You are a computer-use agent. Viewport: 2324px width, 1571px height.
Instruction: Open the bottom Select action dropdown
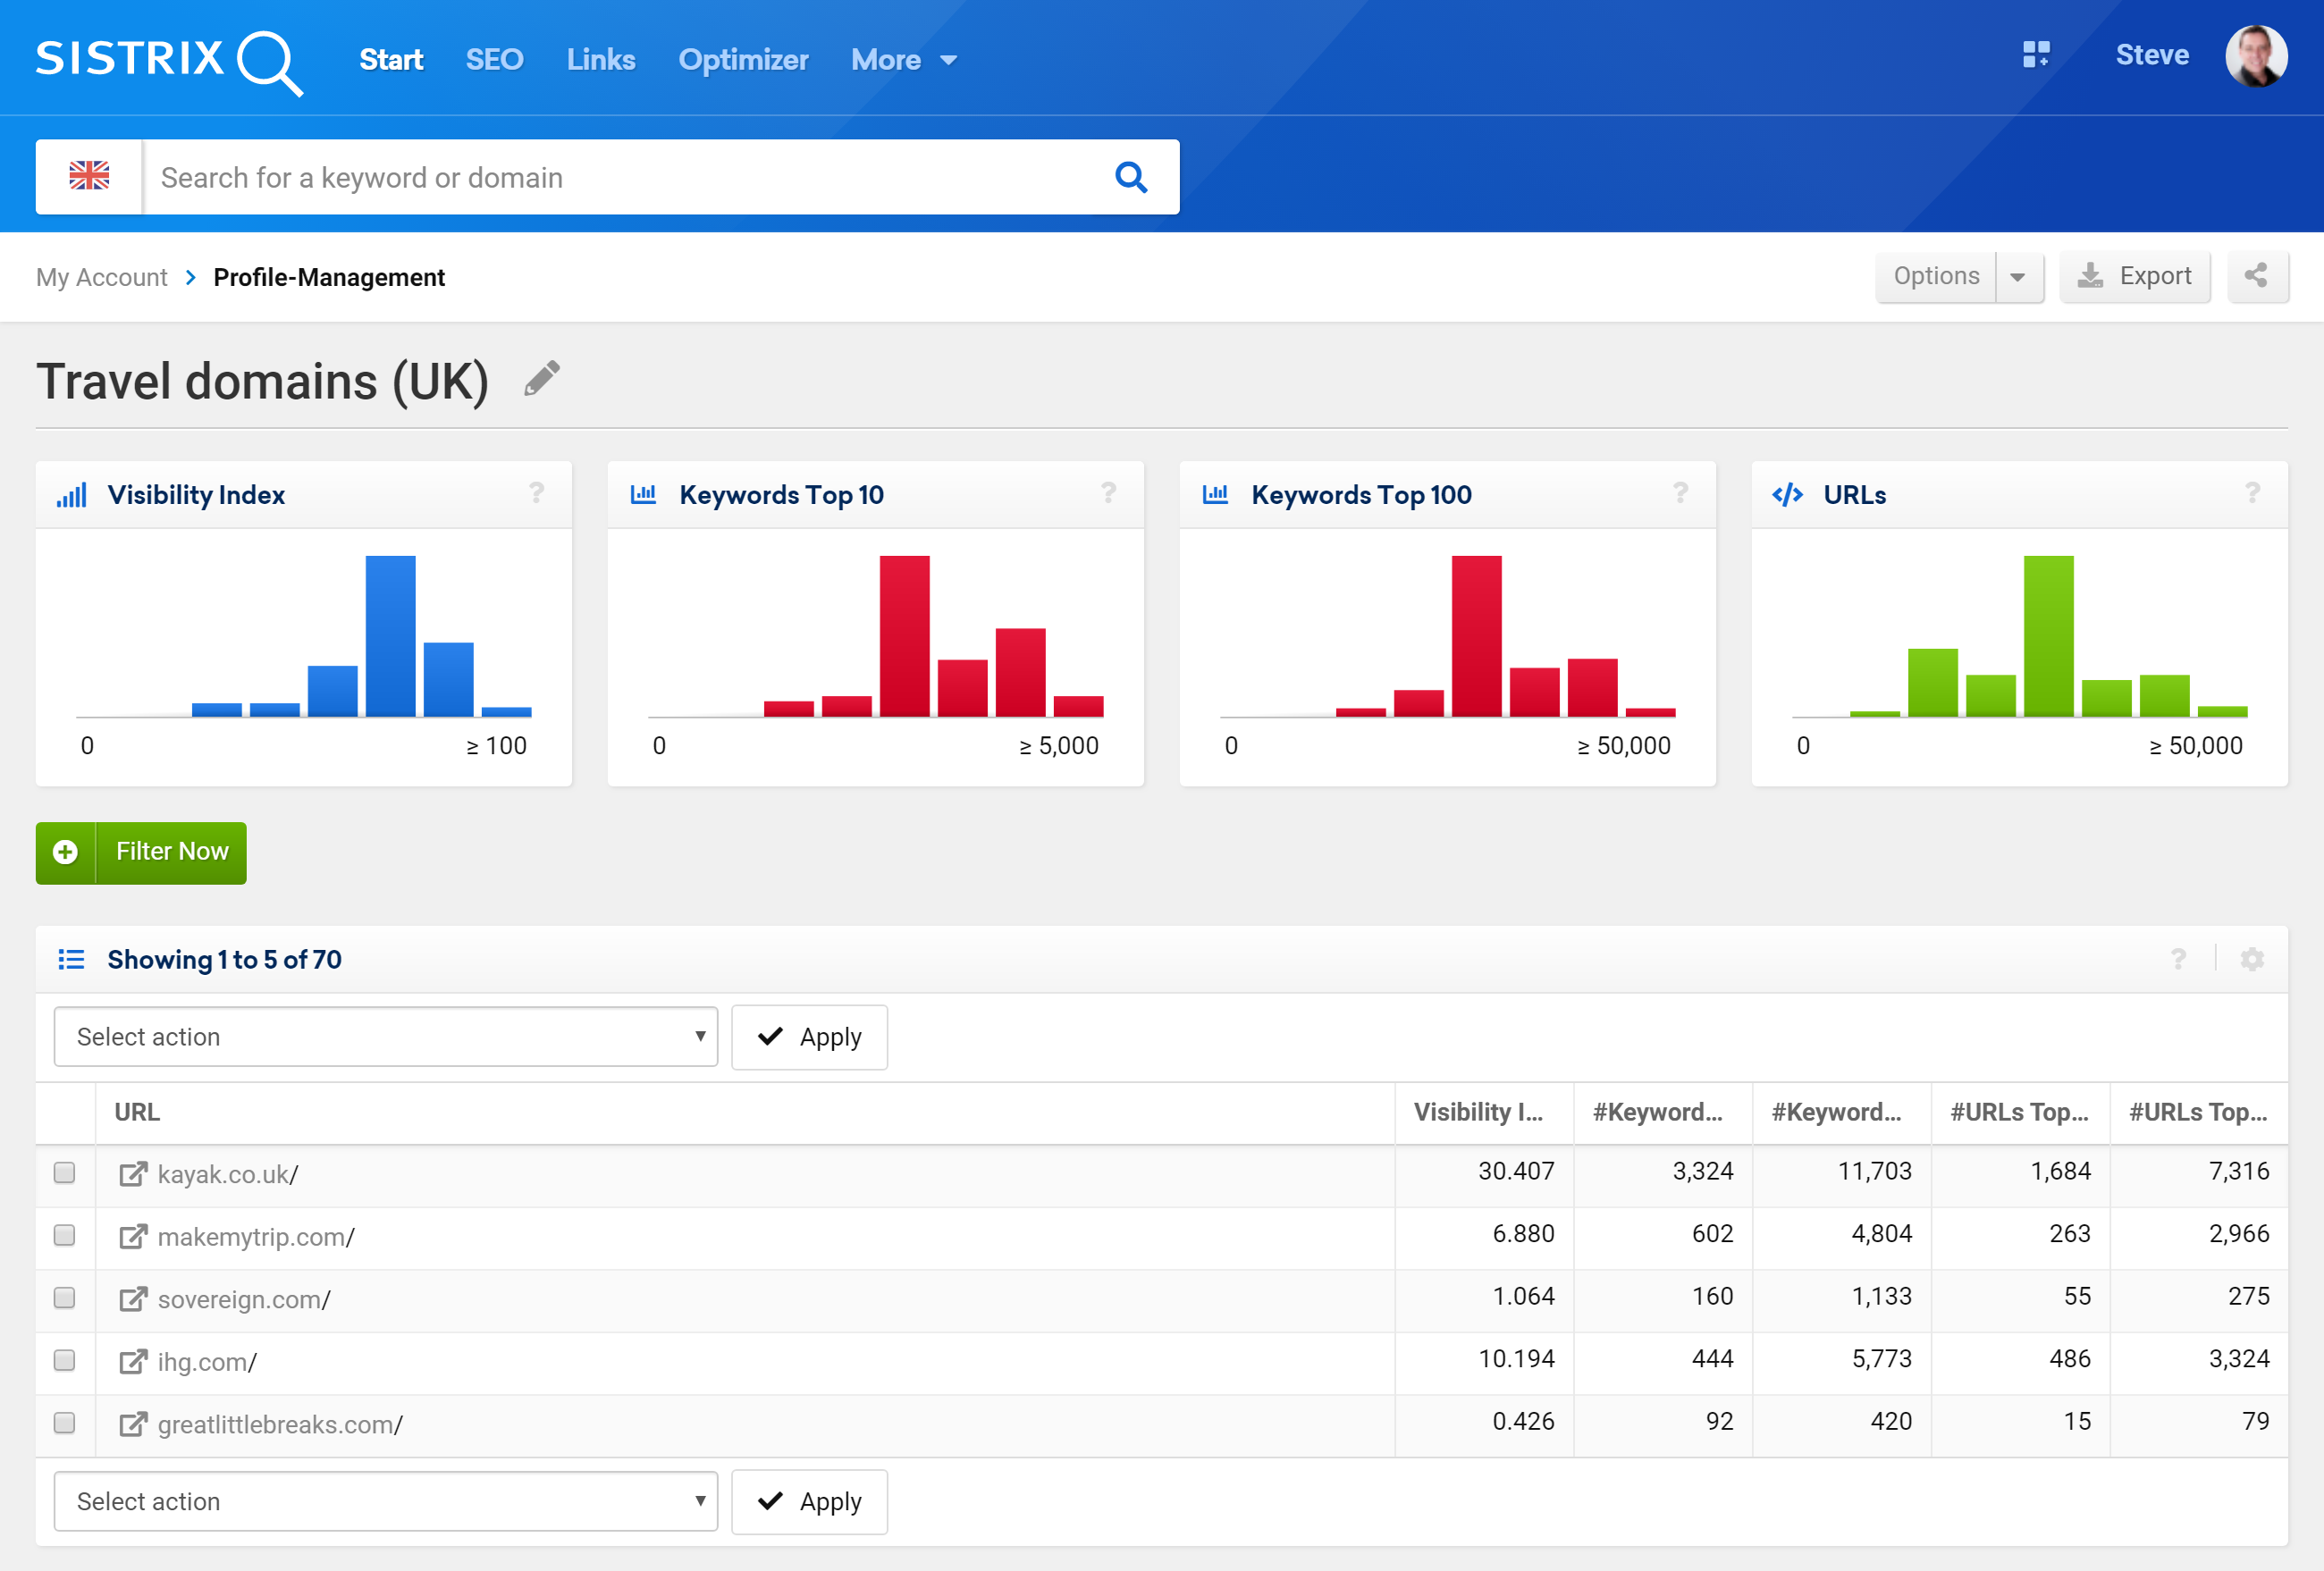pos(386,1501)
